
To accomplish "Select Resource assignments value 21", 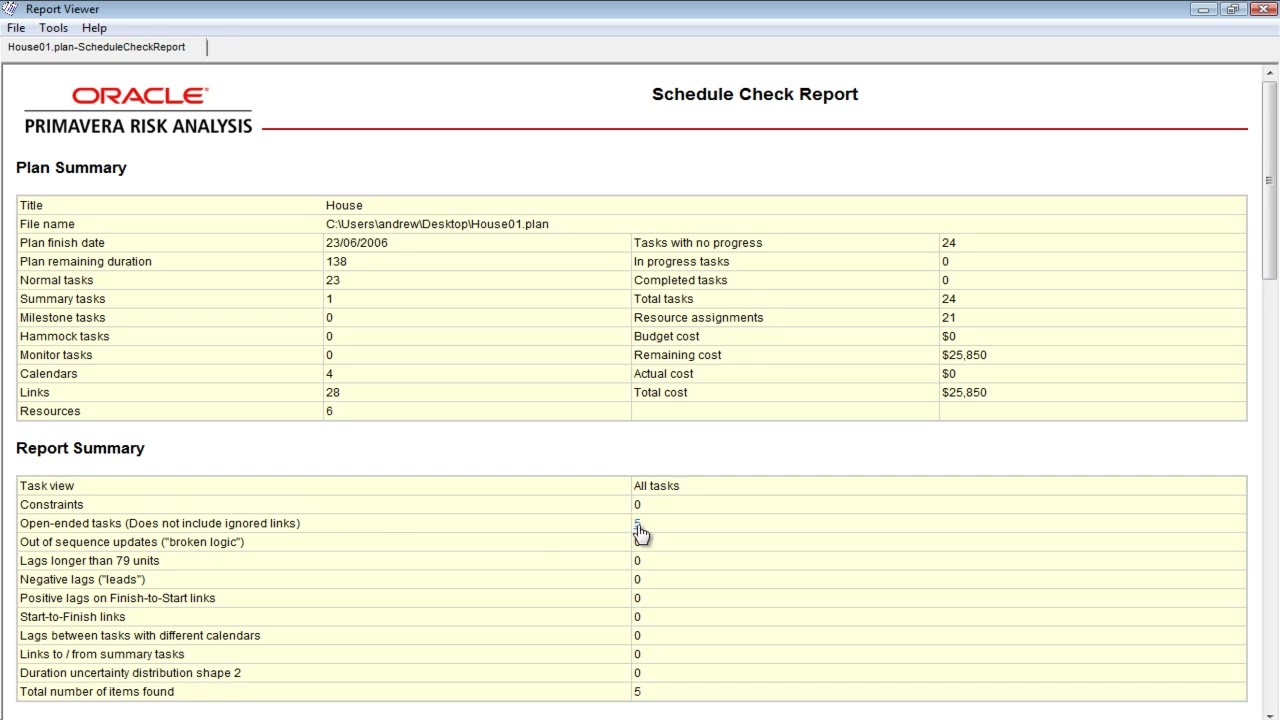I will click(949, 318).
